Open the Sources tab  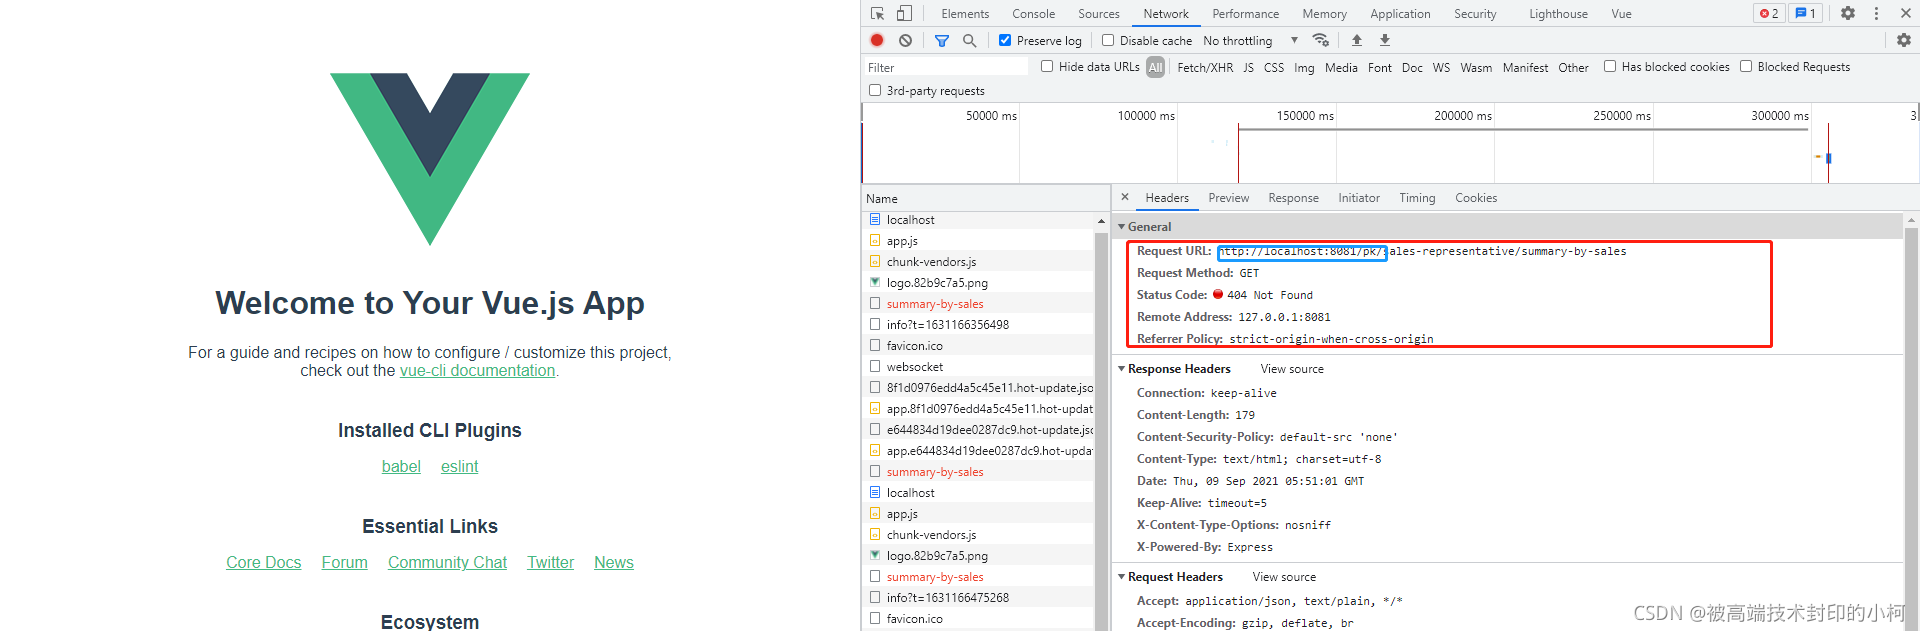pos(1098,14)
